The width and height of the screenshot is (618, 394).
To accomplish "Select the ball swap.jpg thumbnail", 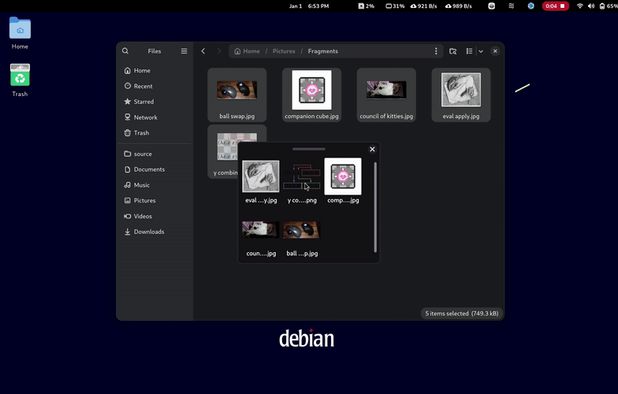I will [237, 90].
